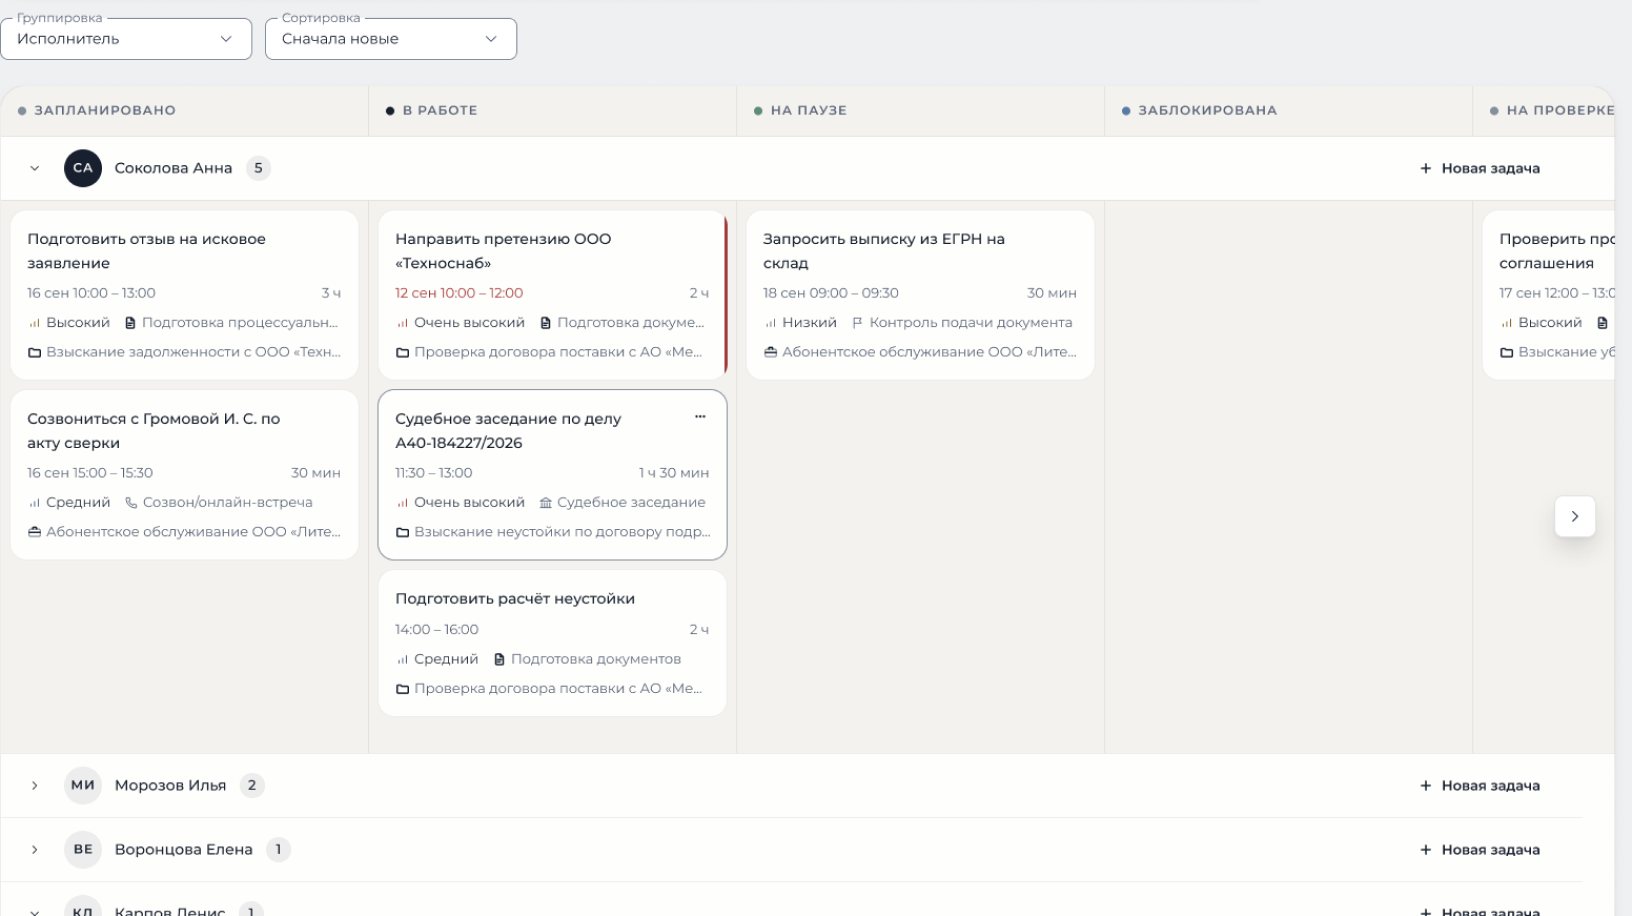Screen dimensions: 1632x916
Task: Collapse the Соколова Анна group
Action: [x=35, y=168]
